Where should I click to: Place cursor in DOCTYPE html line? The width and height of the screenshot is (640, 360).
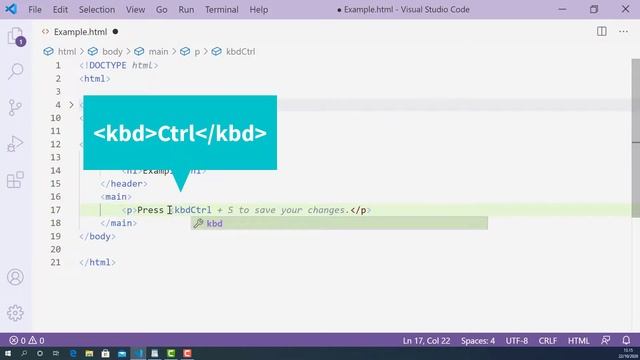(x=119, y=65)
